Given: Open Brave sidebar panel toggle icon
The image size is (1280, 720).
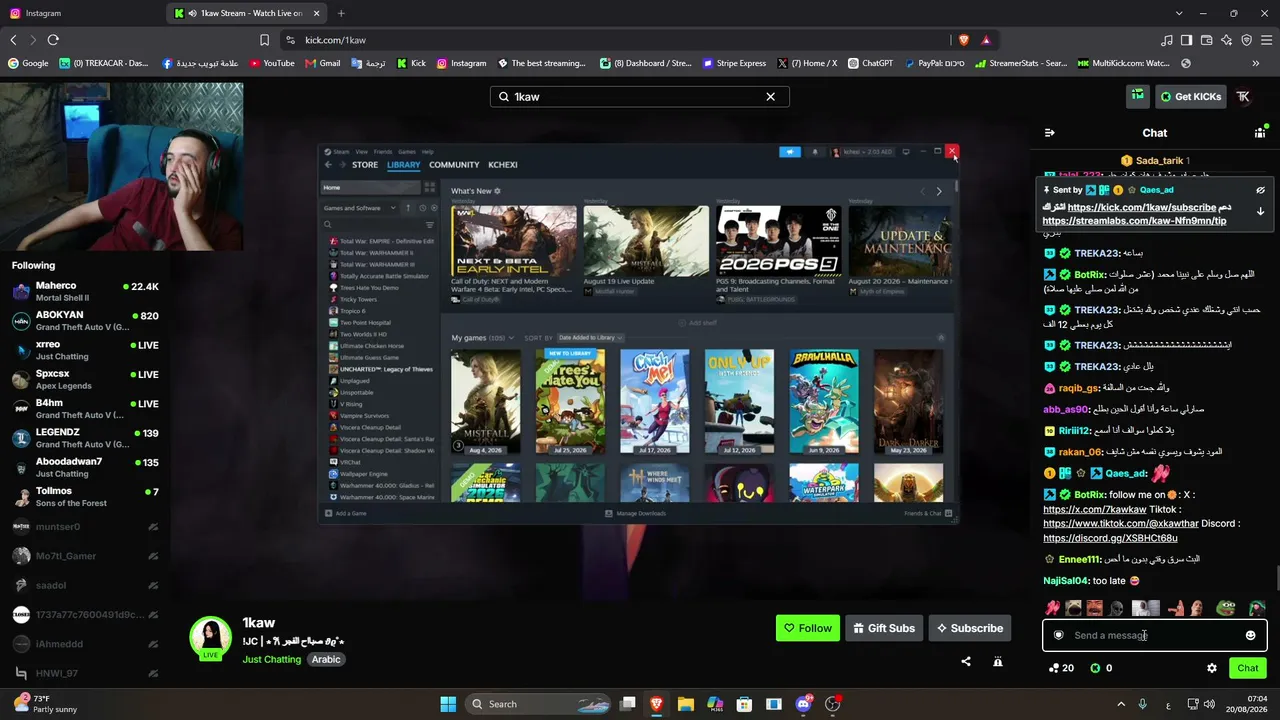Looking at the screenshot, I should [x=1186, y=40].
